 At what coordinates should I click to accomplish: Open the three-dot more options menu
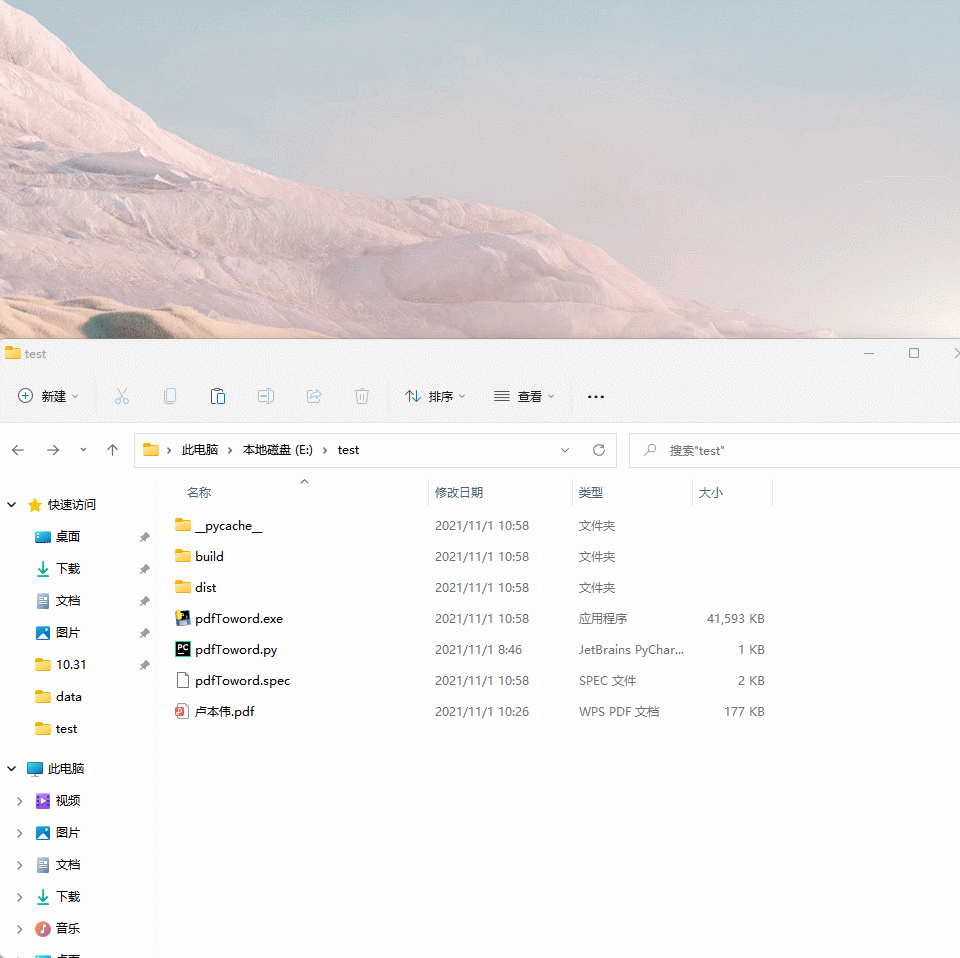596,397
